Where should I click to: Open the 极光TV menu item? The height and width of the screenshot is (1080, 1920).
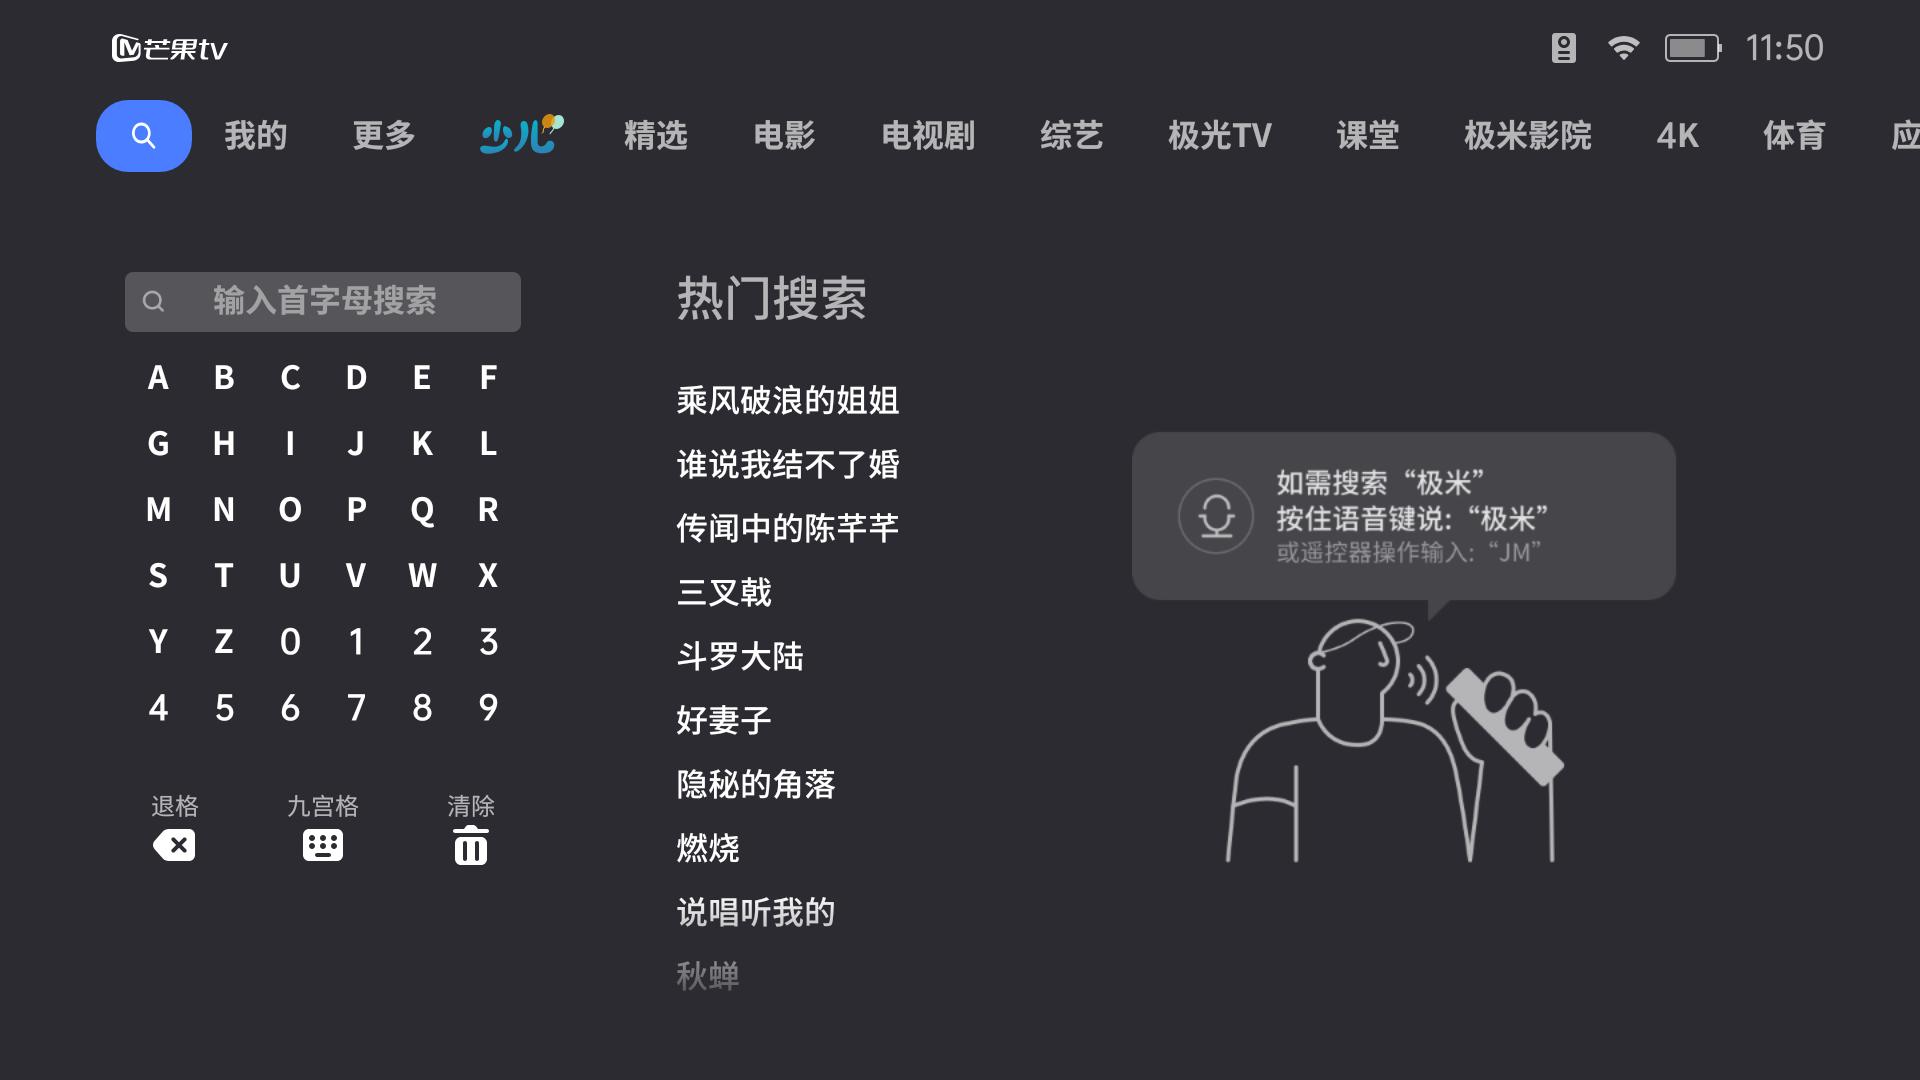click(1220, 136)
